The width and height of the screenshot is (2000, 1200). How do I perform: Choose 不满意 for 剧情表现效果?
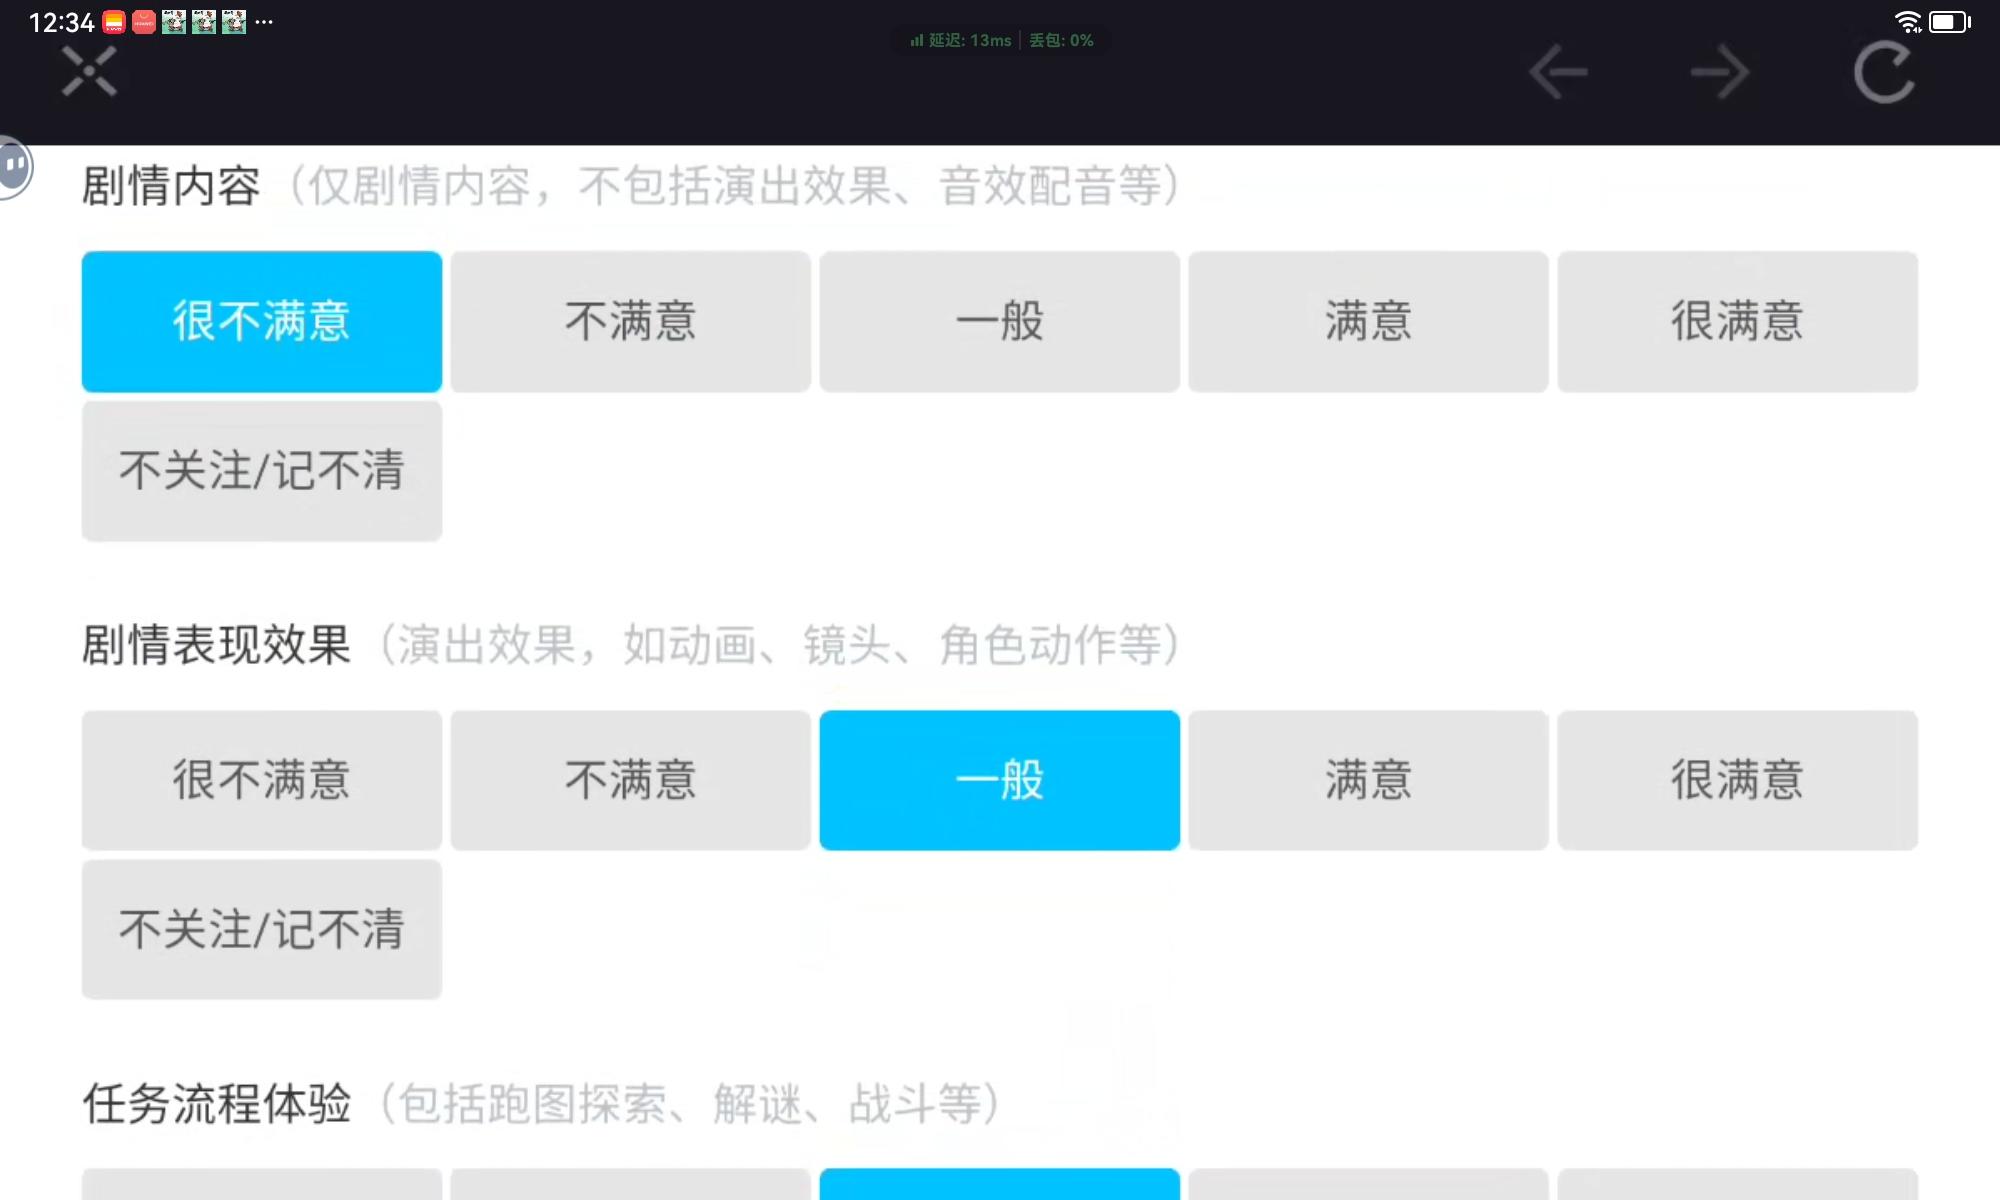[631, 780]
